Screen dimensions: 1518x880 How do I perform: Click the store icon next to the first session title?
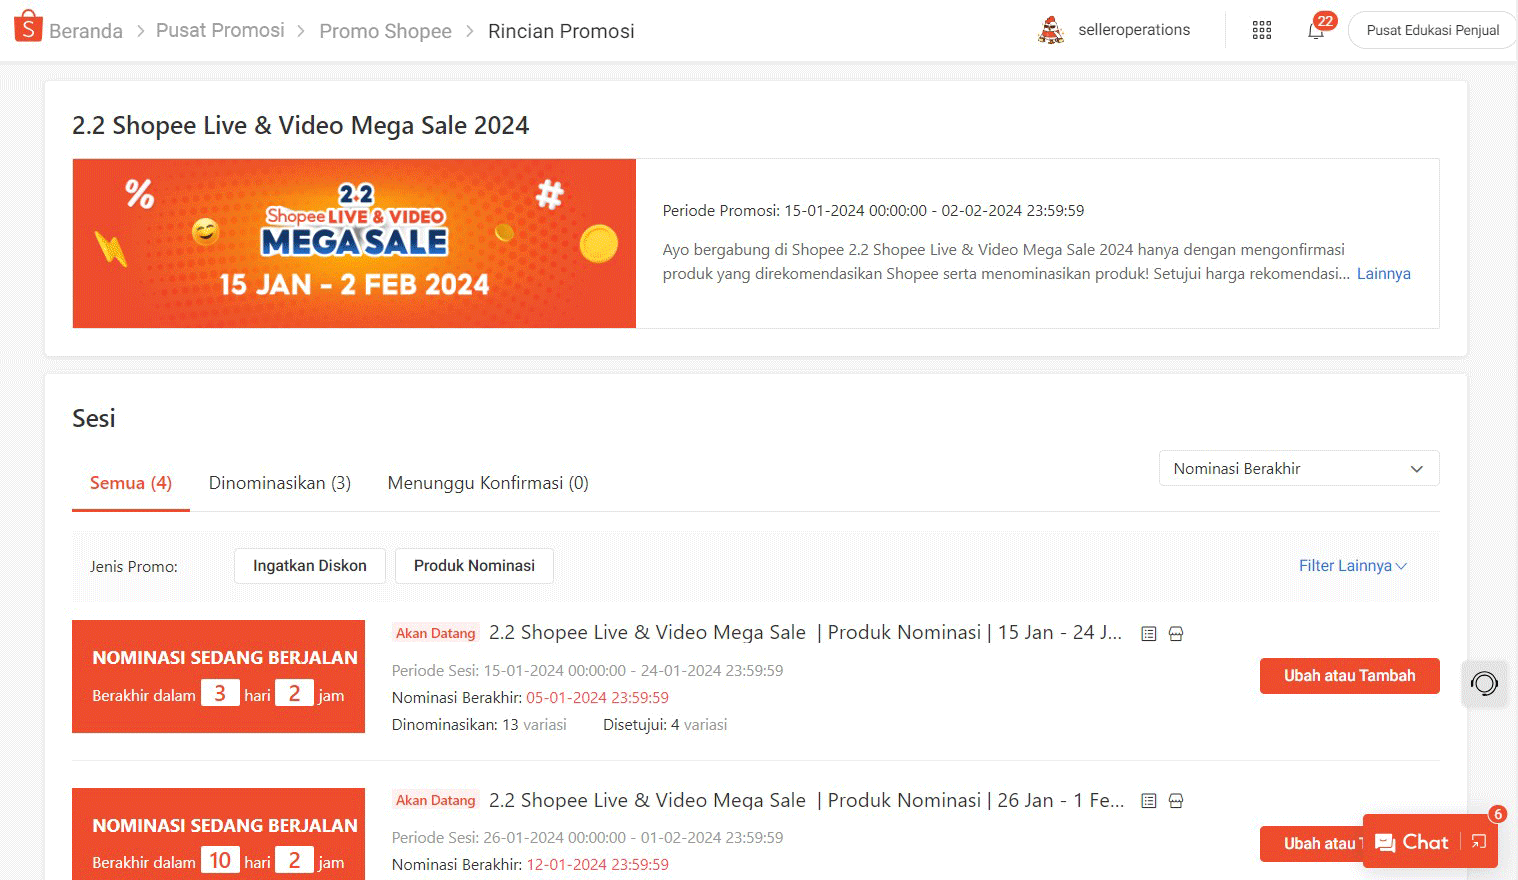point(1175,633)
